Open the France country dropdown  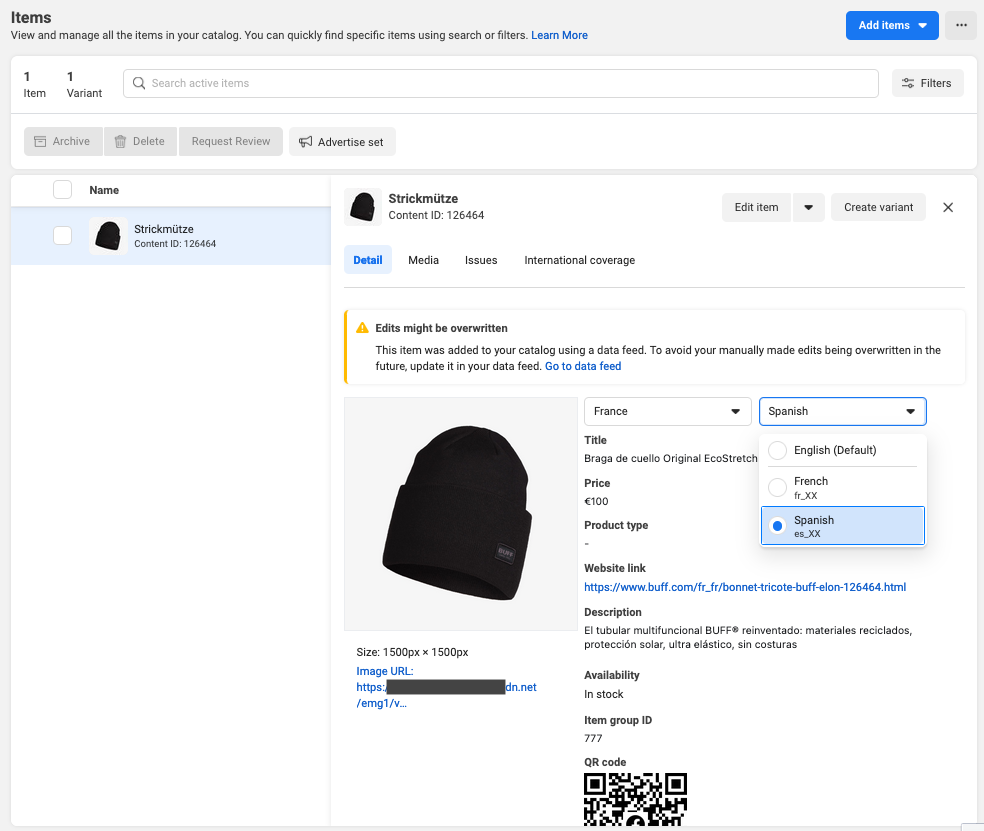[x=668, y=411]
